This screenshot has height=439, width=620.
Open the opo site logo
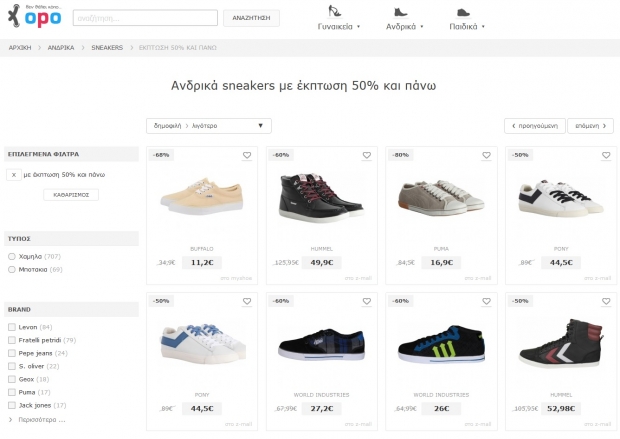coord(35,16)
